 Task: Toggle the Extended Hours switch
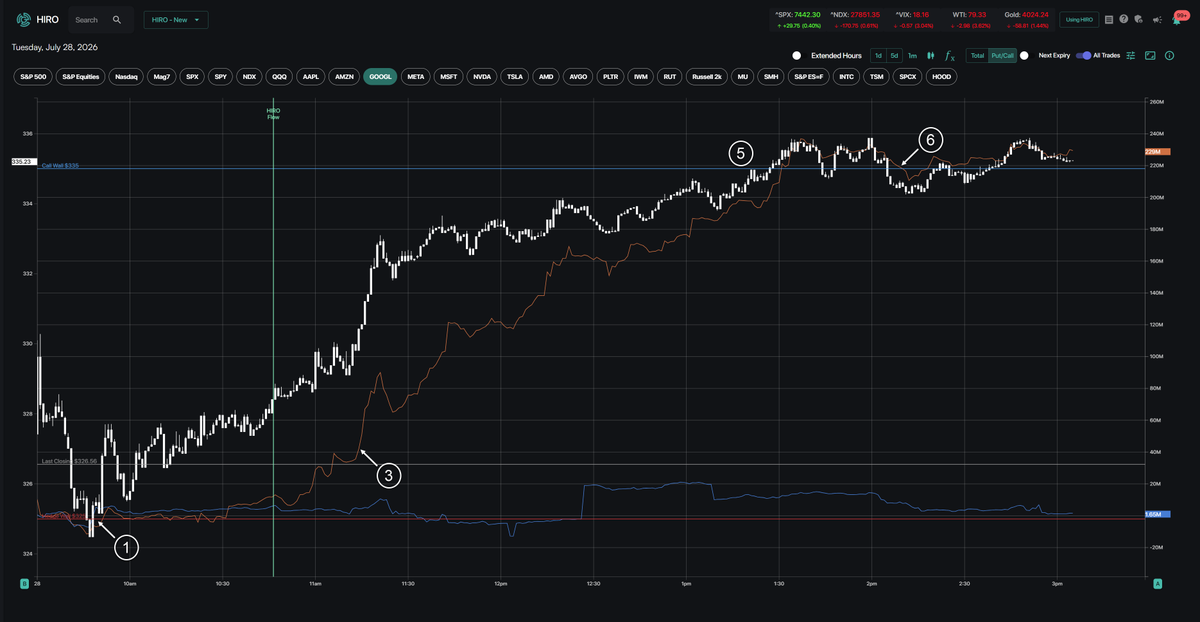coord(798,56)
